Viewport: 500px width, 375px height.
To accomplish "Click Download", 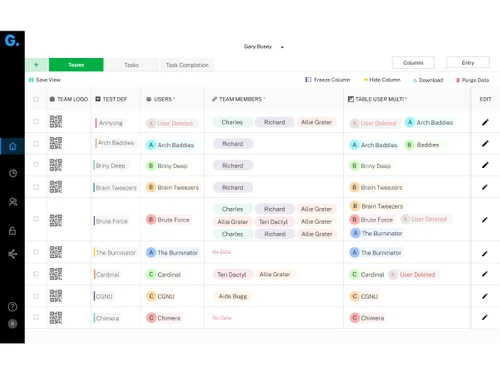I will click(428, 80).
